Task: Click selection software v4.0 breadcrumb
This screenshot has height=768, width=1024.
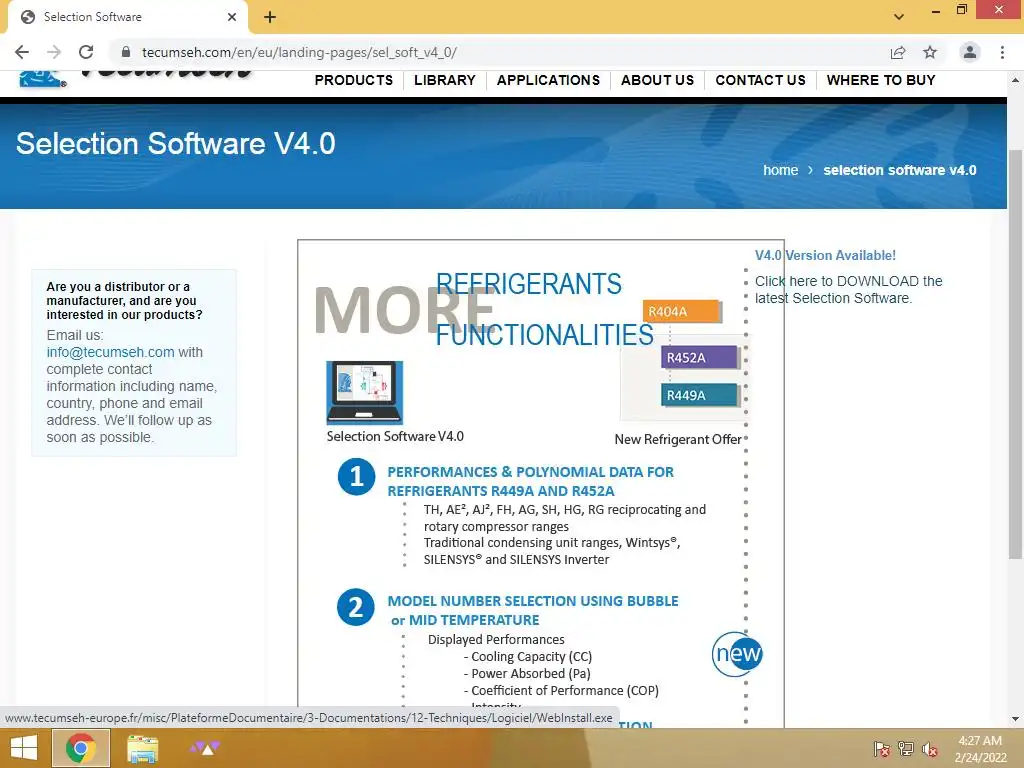Action: click(x=900, y=170)
